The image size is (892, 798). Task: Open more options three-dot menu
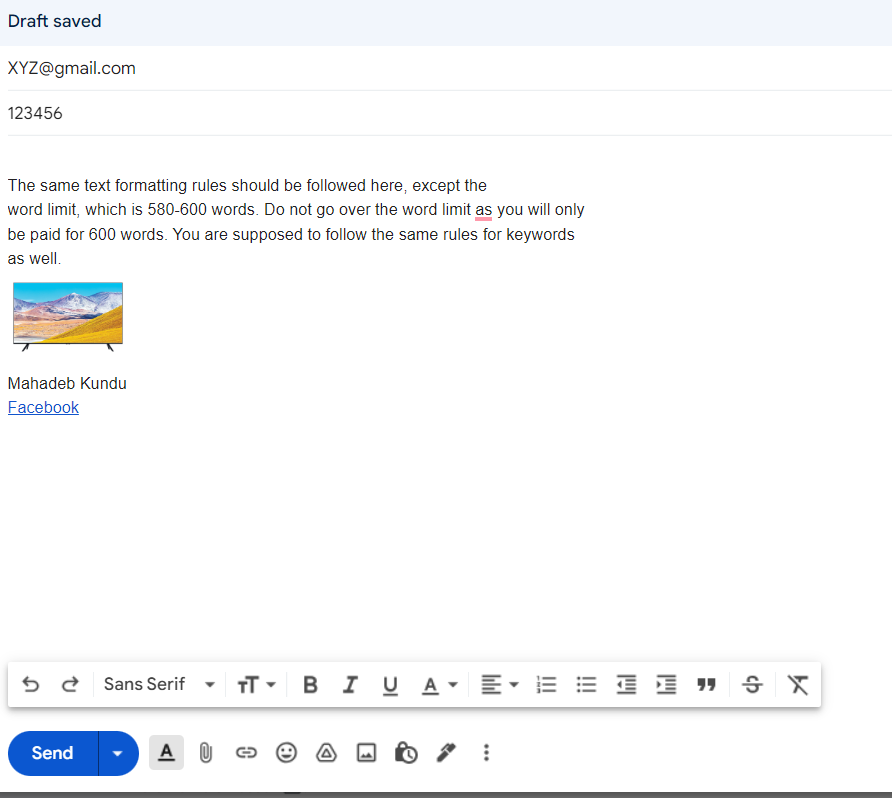tap(486, 752)
